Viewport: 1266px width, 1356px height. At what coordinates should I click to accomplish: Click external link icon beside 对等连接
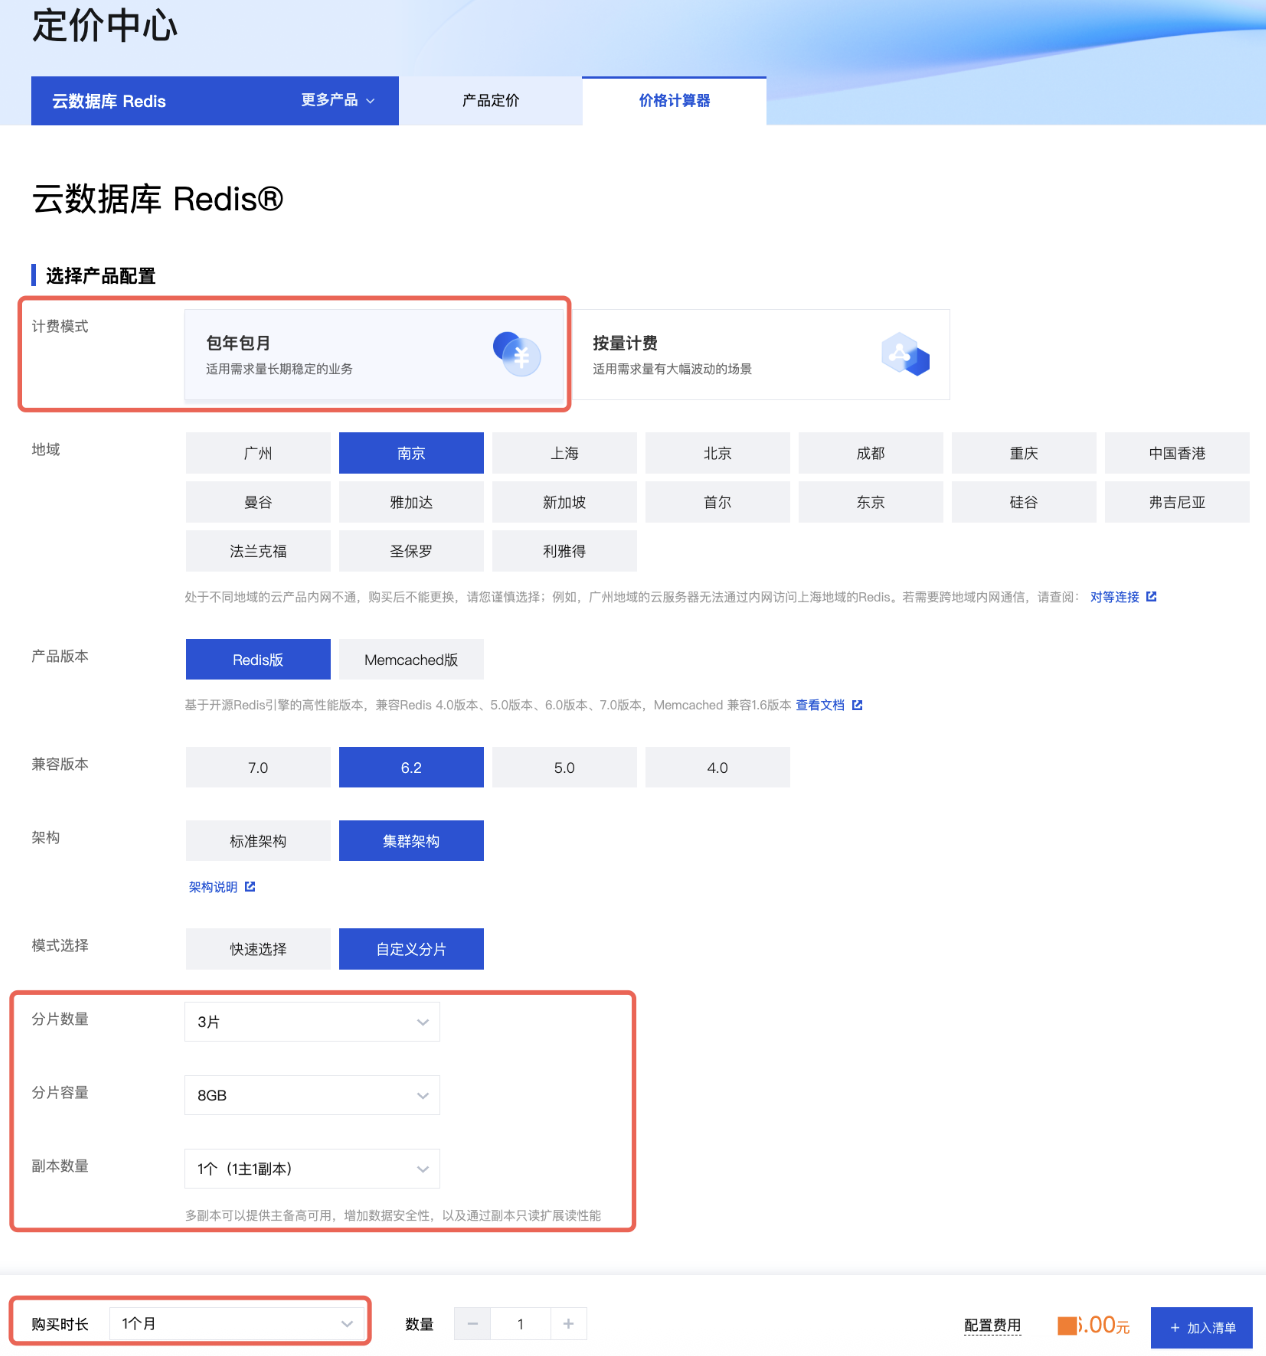pyautogui.click(x=1151, y=596)
